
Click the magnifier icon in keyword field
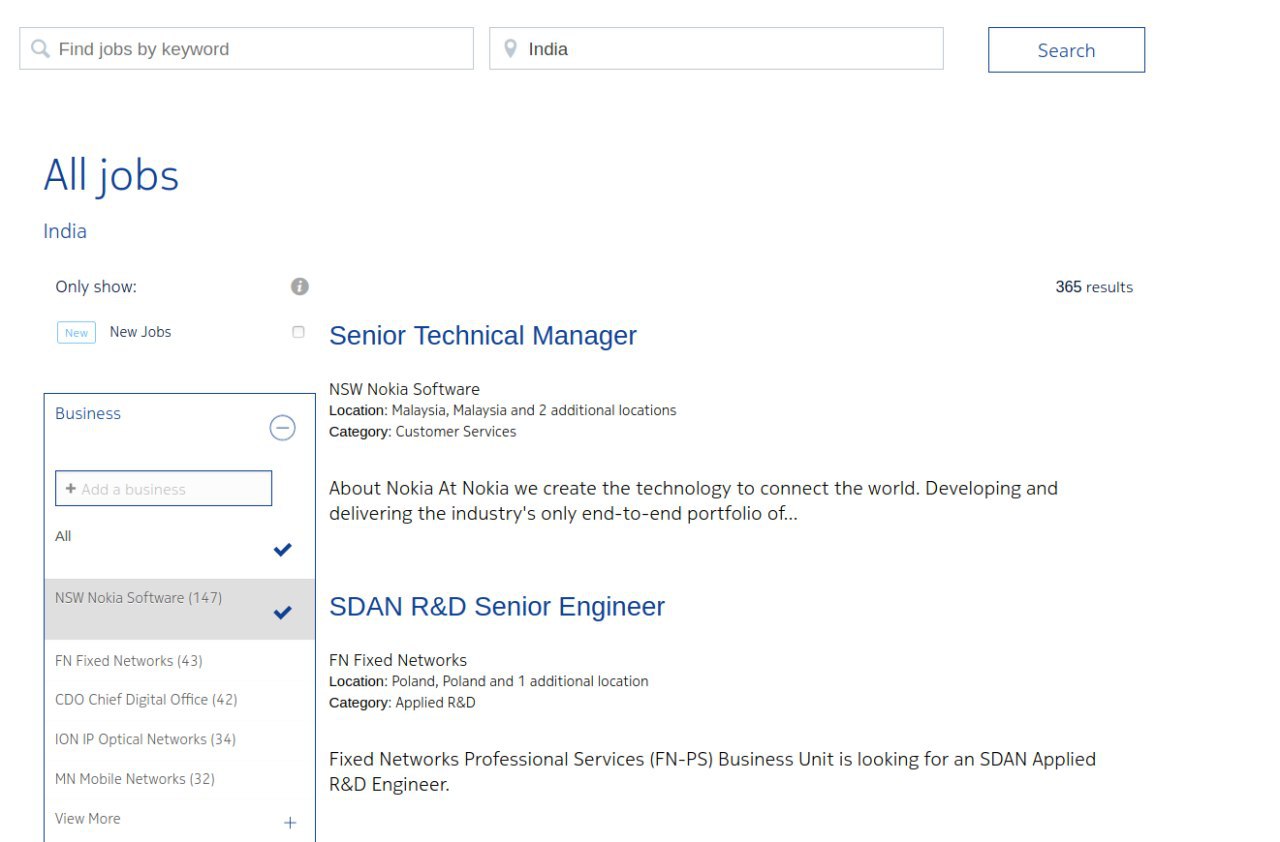pyautogui.click(x=40, y=49)
